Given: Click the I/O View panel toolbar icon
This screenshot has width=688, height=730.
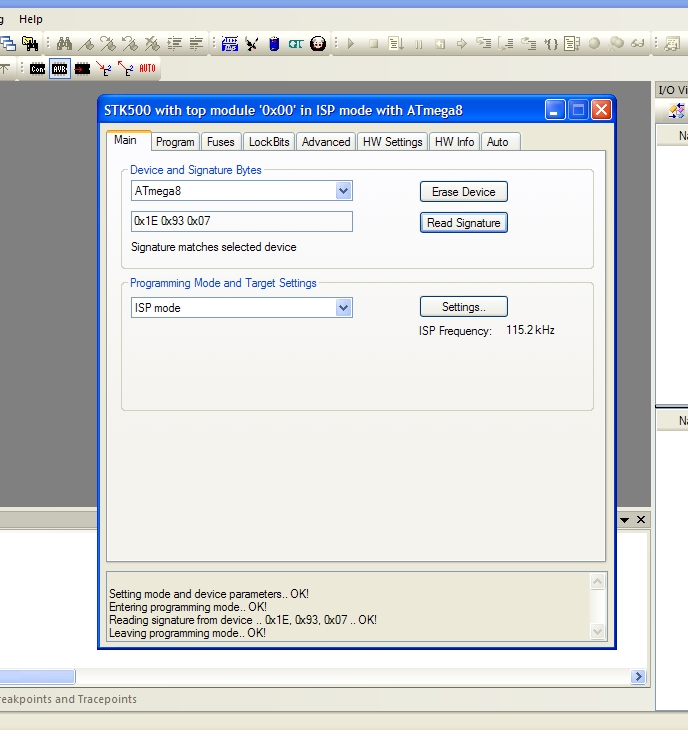Looking at the screenshot, I should point(676,111).
